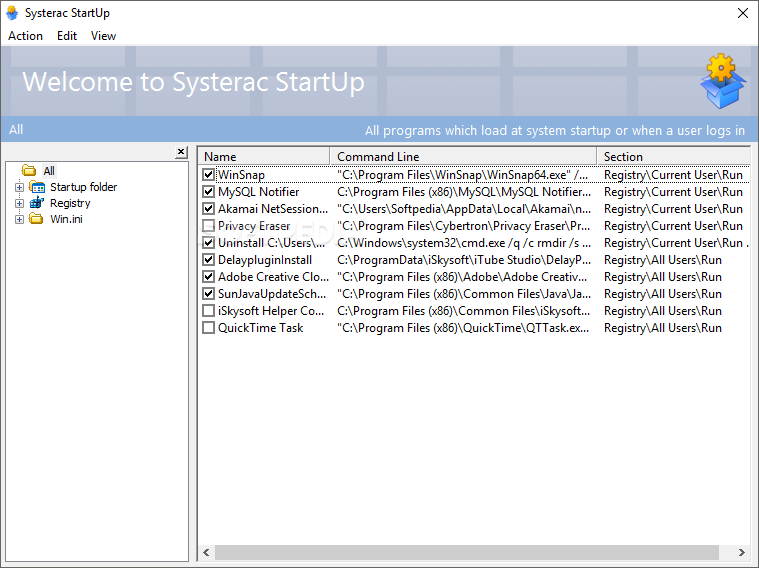
Task: Click QuickTime Task's Registry\All Users\Run cell
Action: [663, 328]
